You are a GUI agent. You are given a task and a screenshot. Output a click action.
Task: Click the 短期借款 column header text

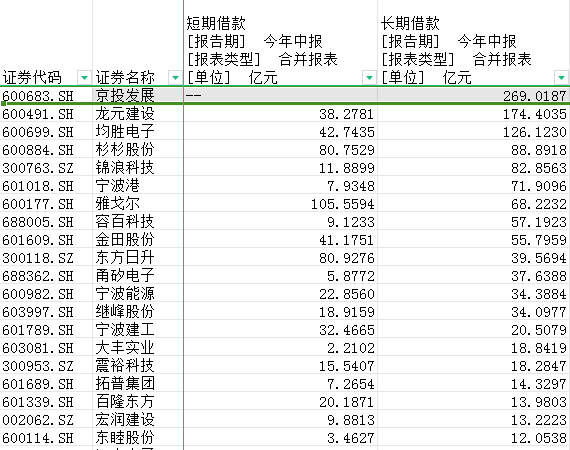[216, 23]
